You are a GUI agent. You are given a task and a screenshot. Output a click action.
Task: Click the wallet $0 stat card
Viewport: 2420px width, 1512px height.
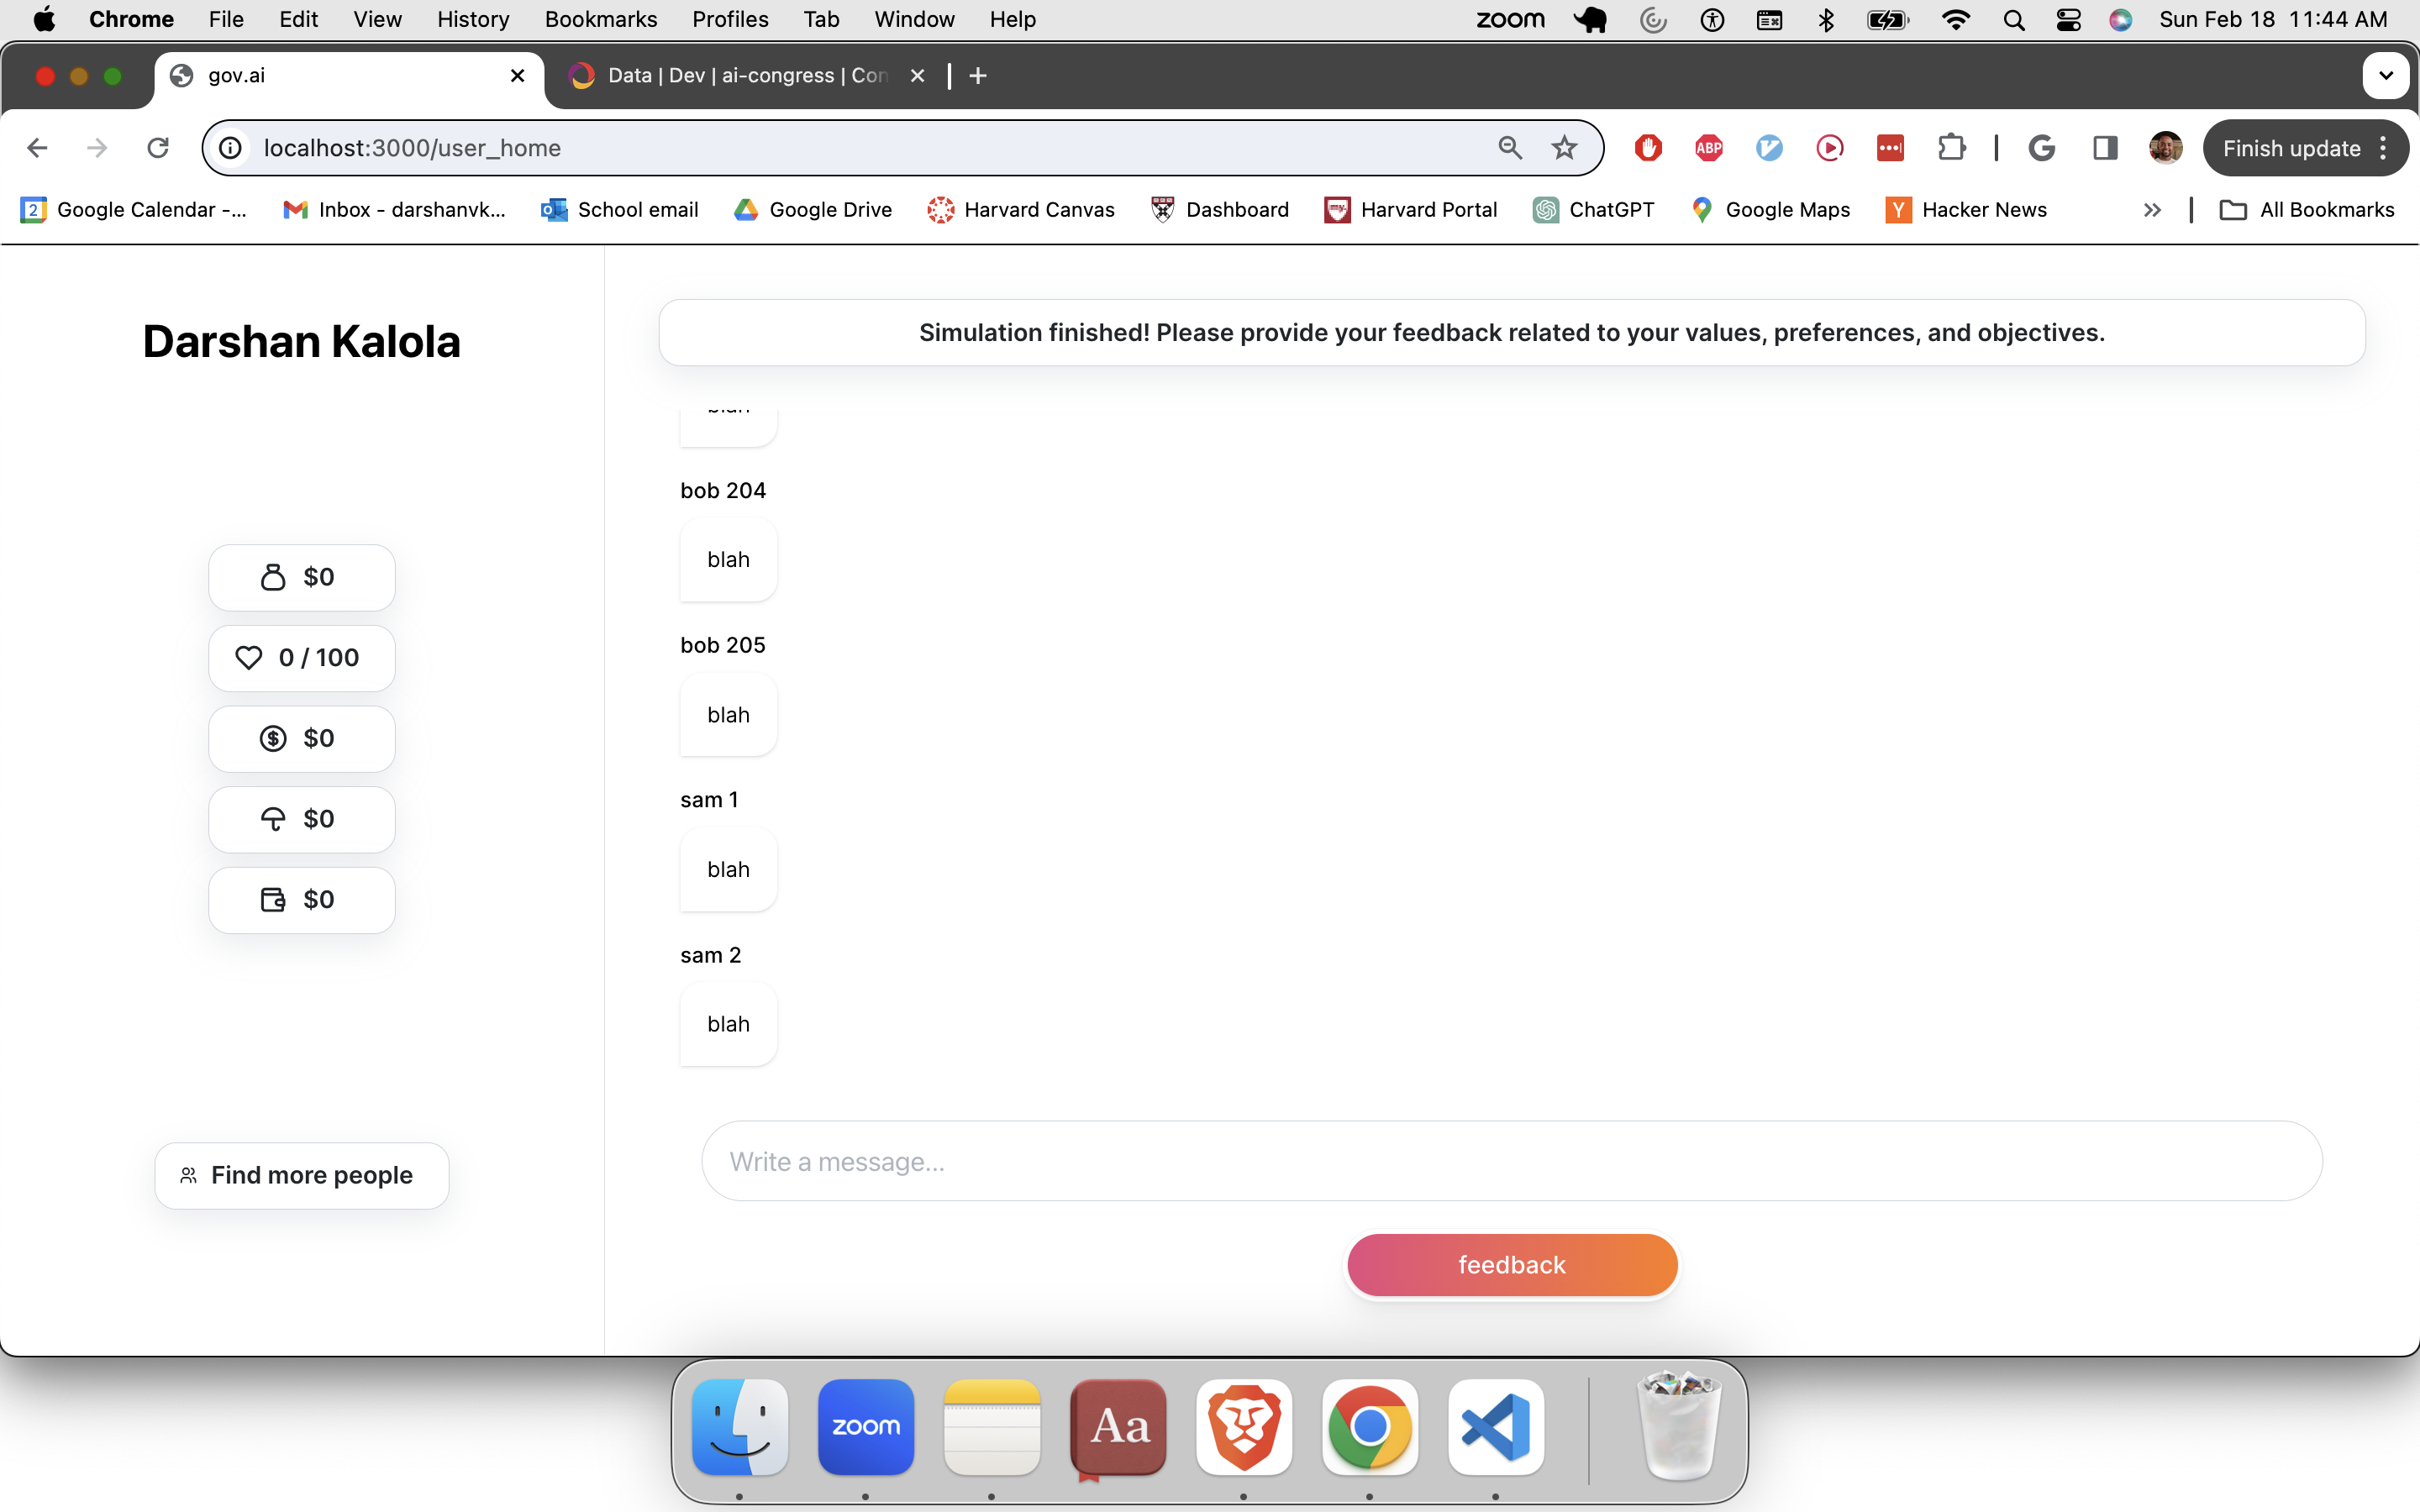pos(301,899)
